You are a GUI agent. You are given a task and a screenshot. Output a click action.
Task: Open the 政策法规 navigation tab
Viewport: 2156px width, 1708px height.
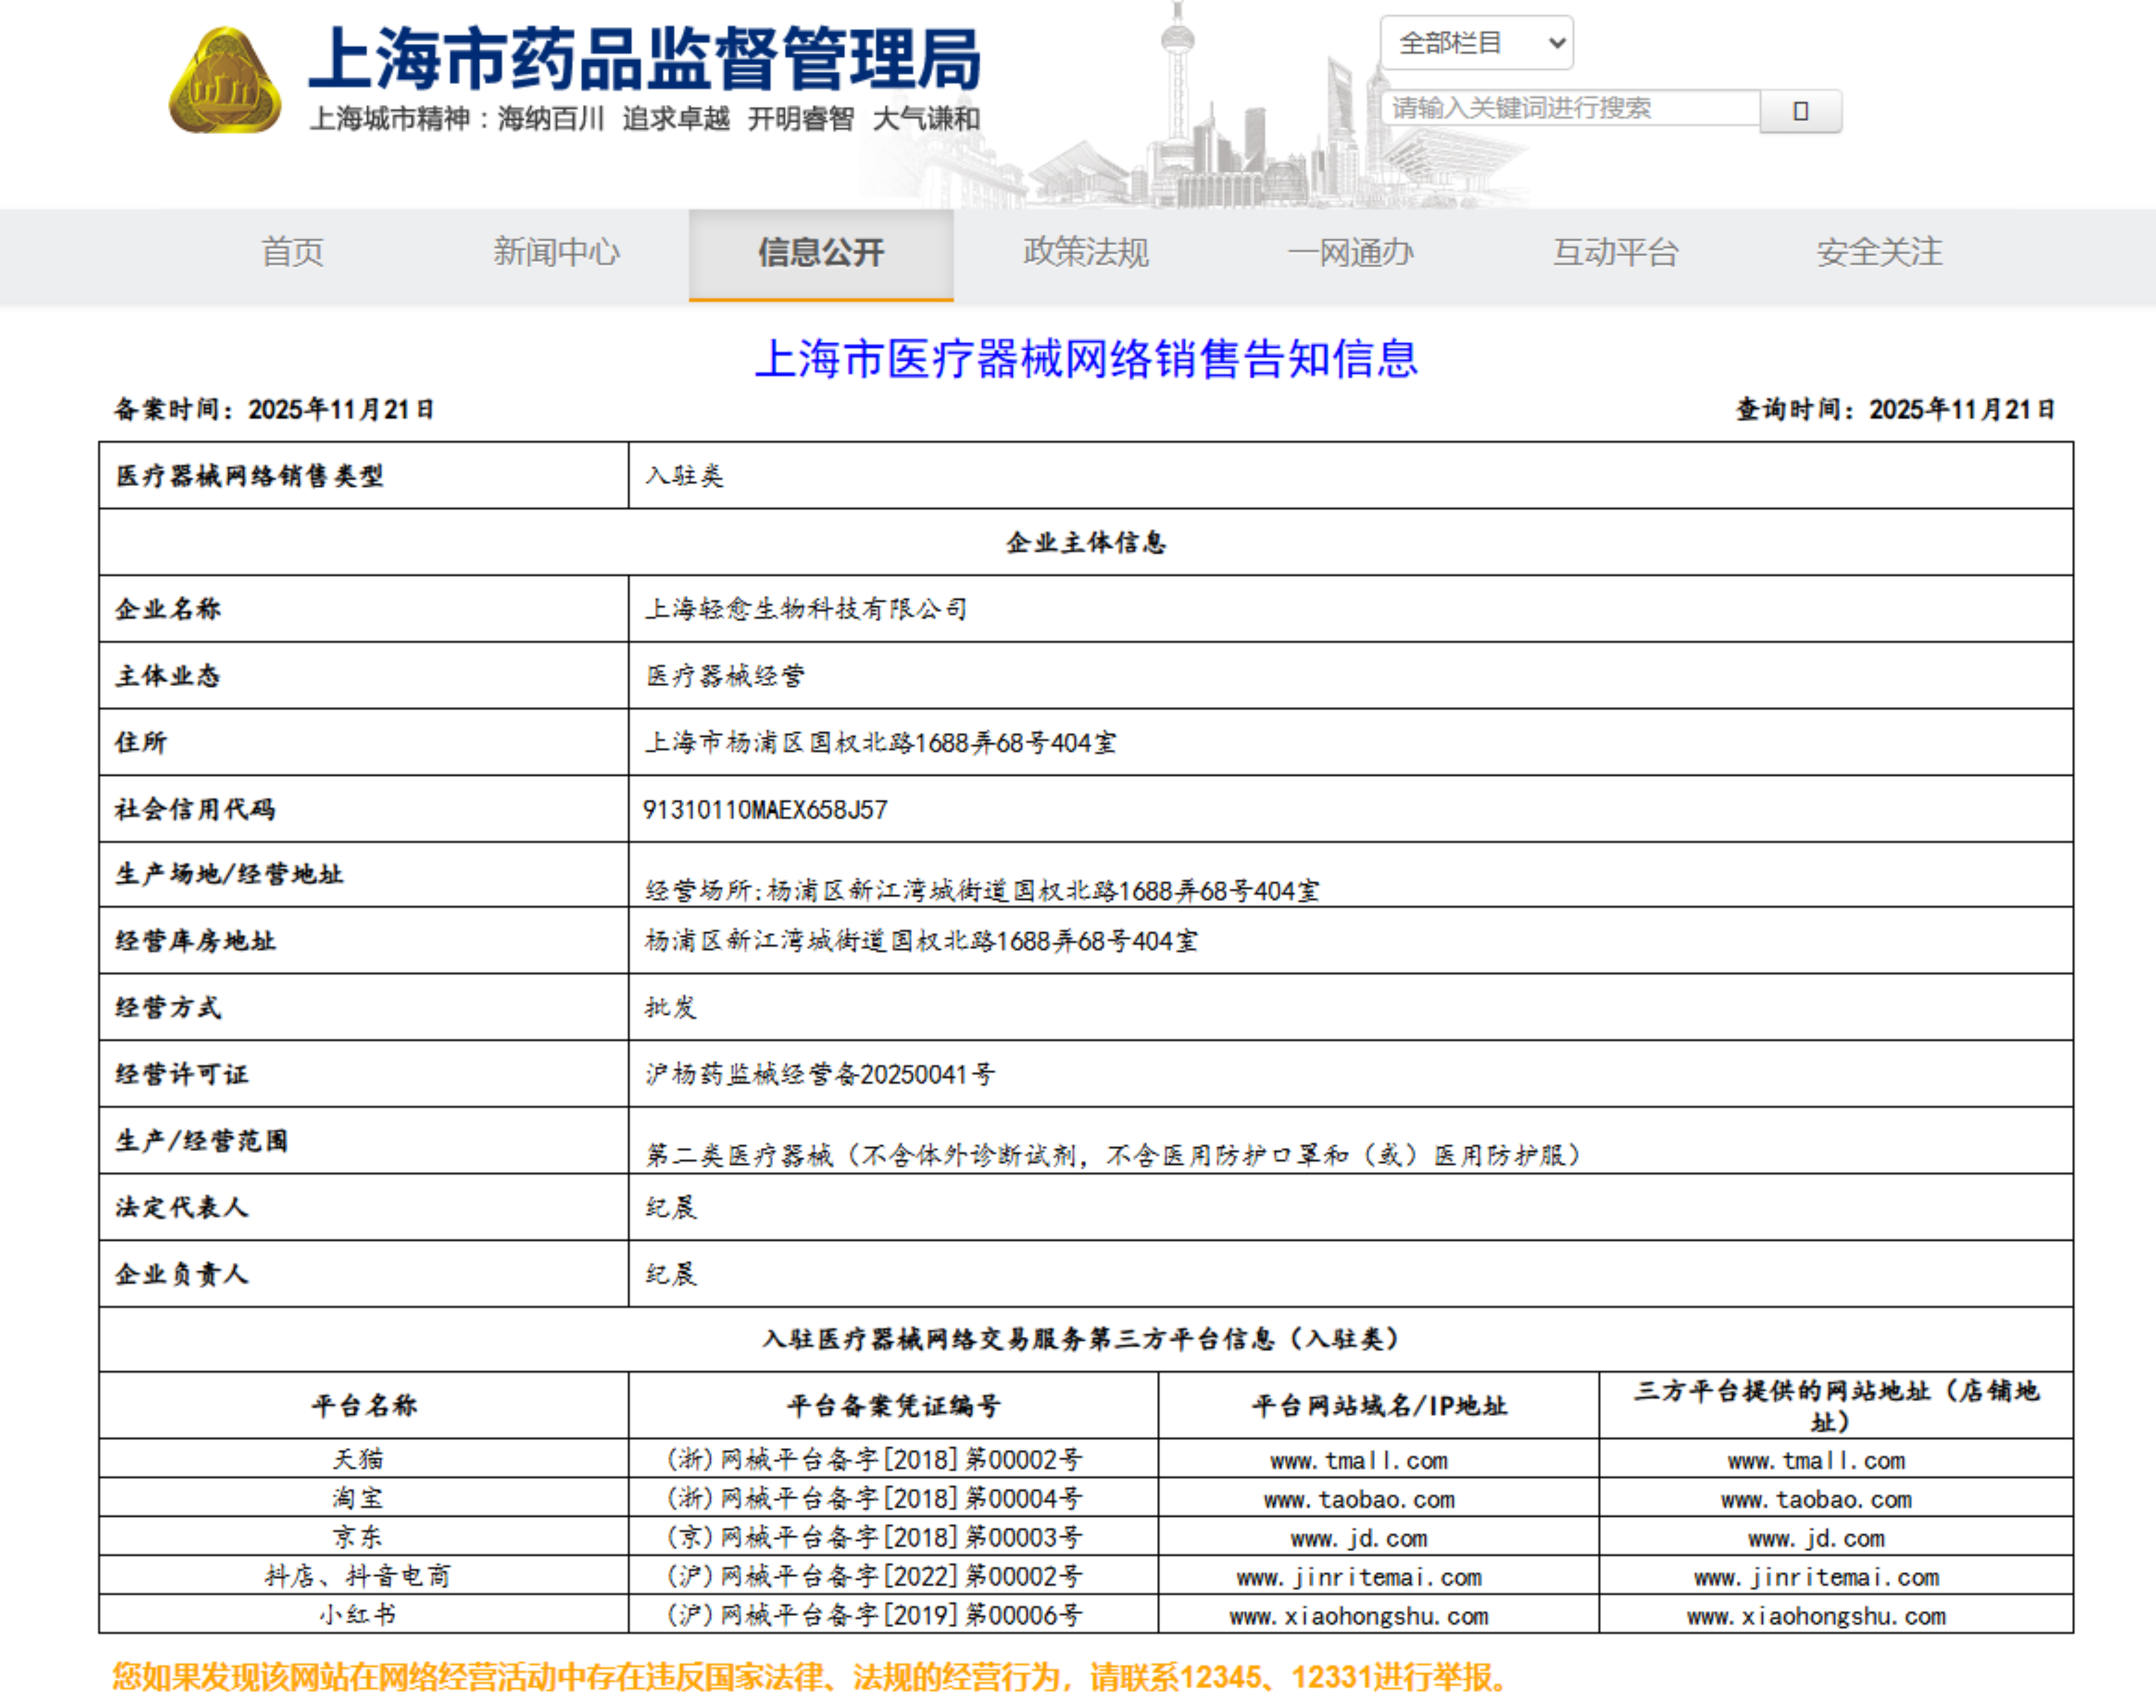[1086, 252]
